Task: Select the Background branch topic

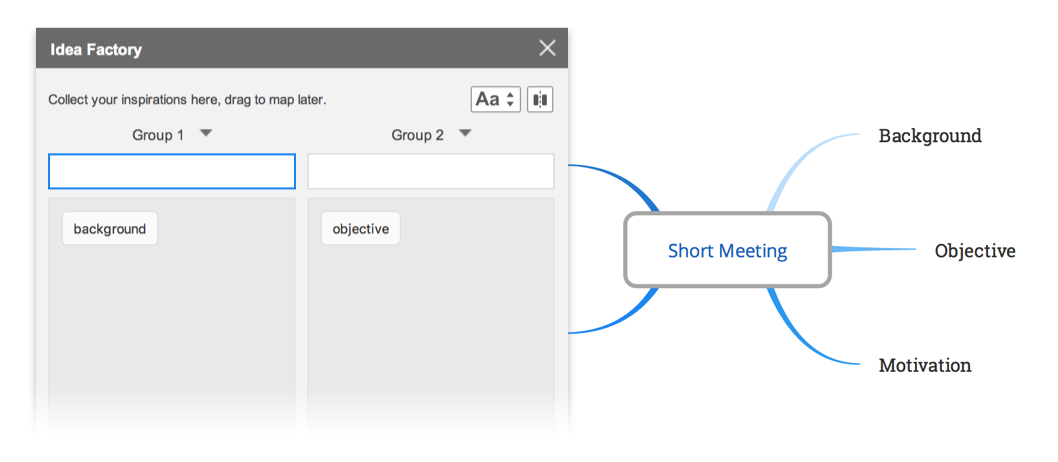Action: coord(930,136)
